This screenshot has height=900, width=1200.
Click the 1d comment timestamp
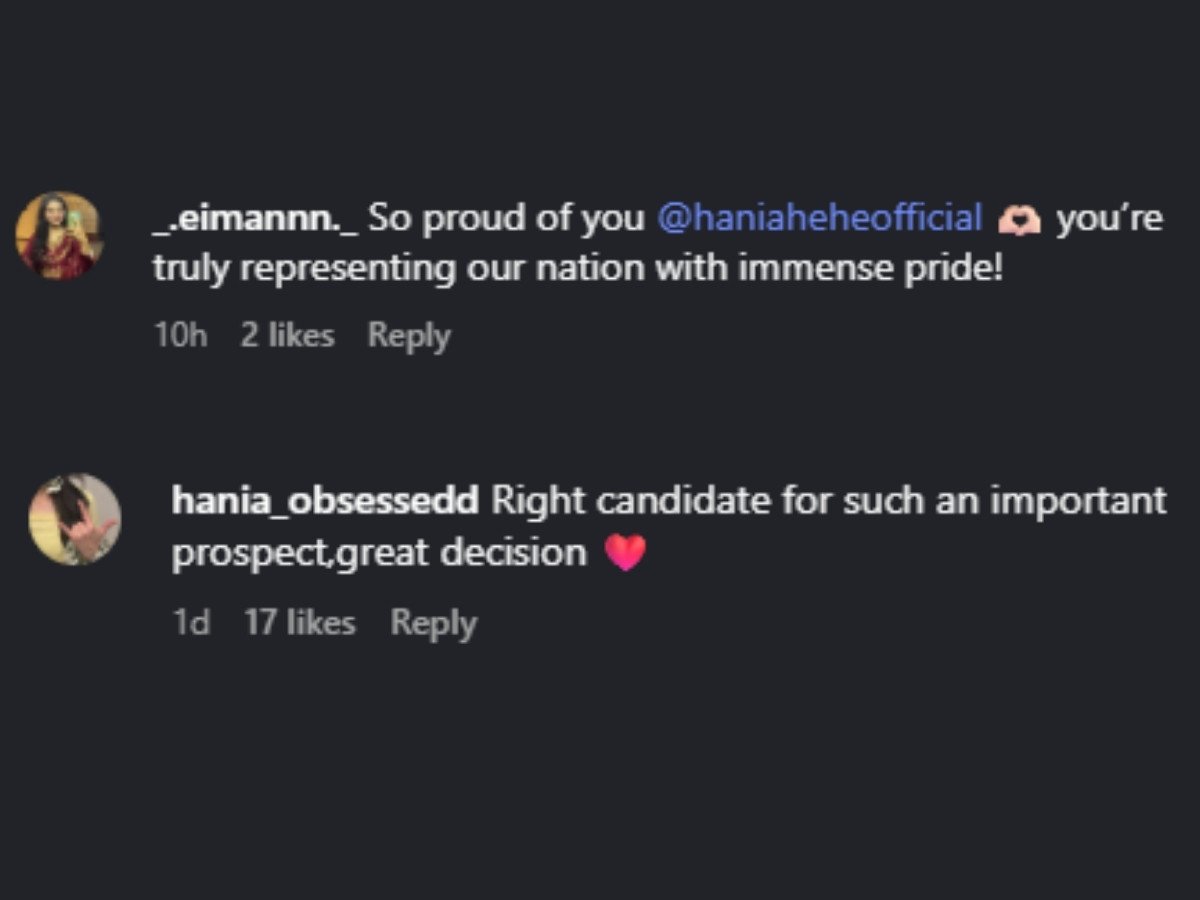[191, 623]
